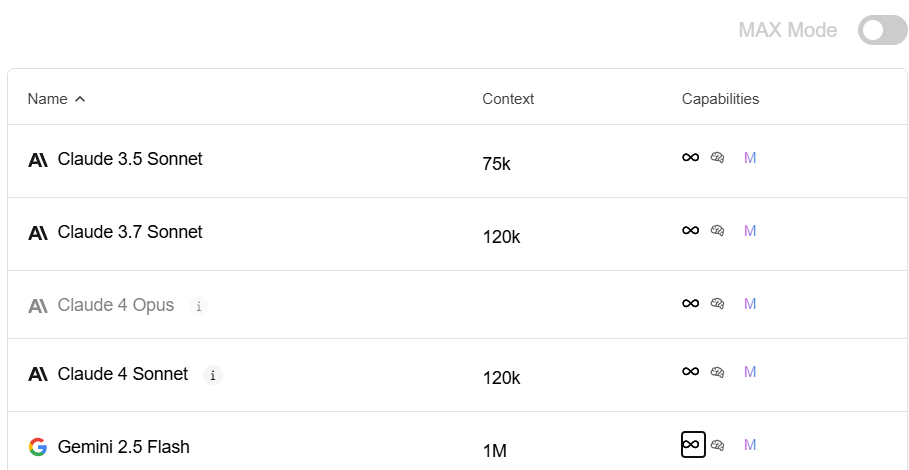
Task: Sort by the Name column arrow
Action: click(x=80, y=99)
